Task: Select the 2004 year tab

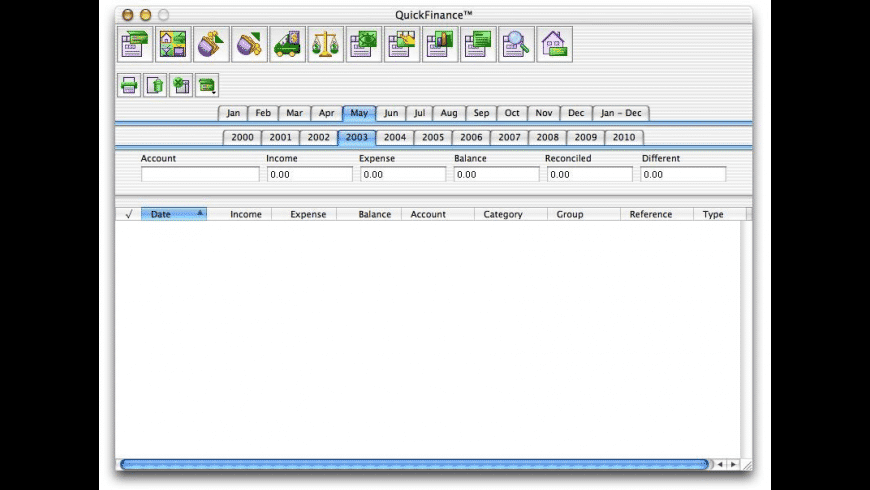Action: point(394,138)
